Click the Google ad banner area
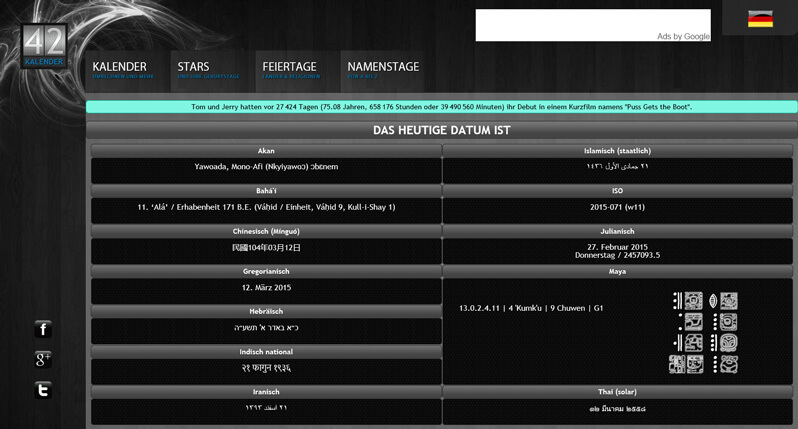 (x=592, y=22)
